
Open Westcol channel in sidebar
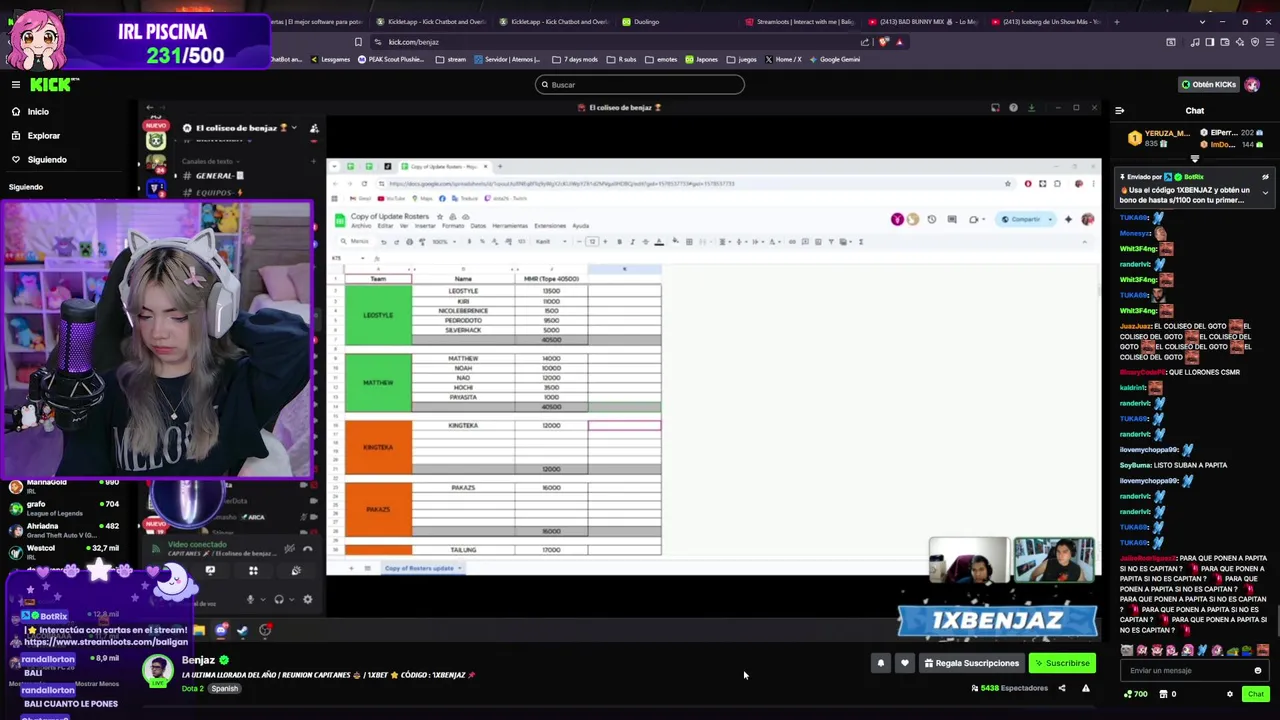[x=62, y=551]
